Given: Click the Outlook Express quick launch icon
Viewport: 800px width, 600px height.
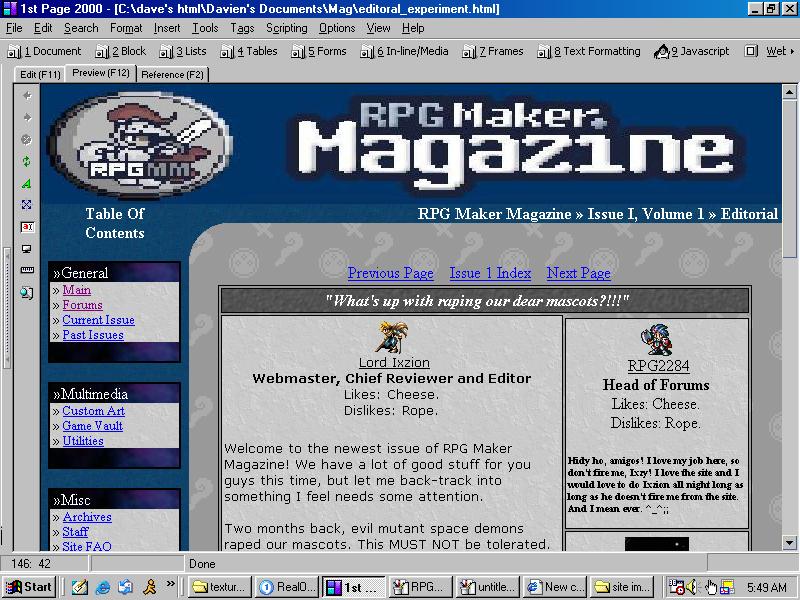Looking at the screenshot, I should click(126, 587).
